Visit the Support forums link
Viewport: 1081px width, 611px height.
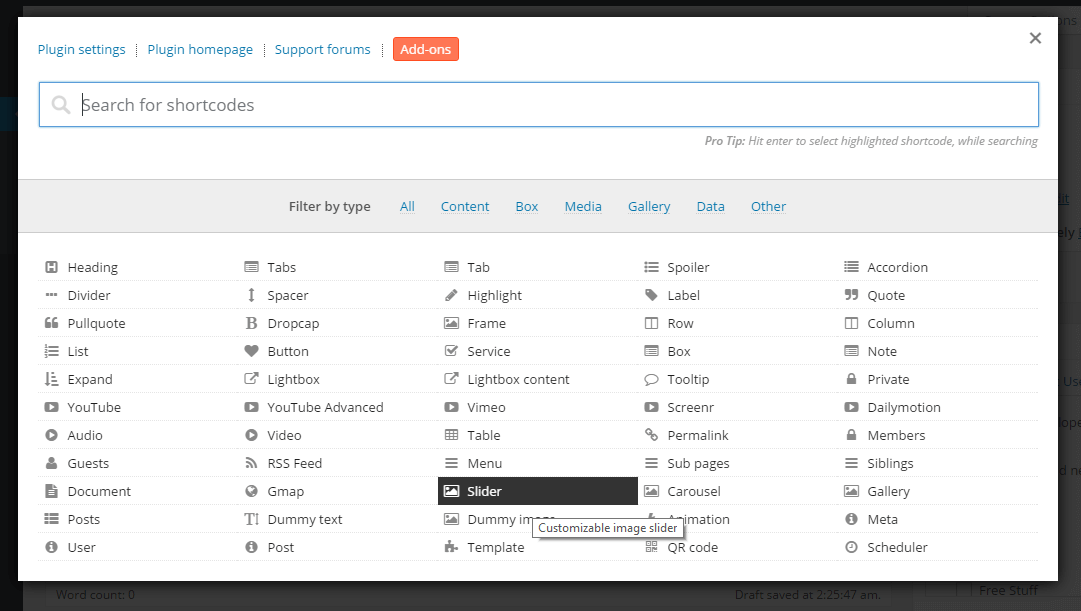(322, 48)
